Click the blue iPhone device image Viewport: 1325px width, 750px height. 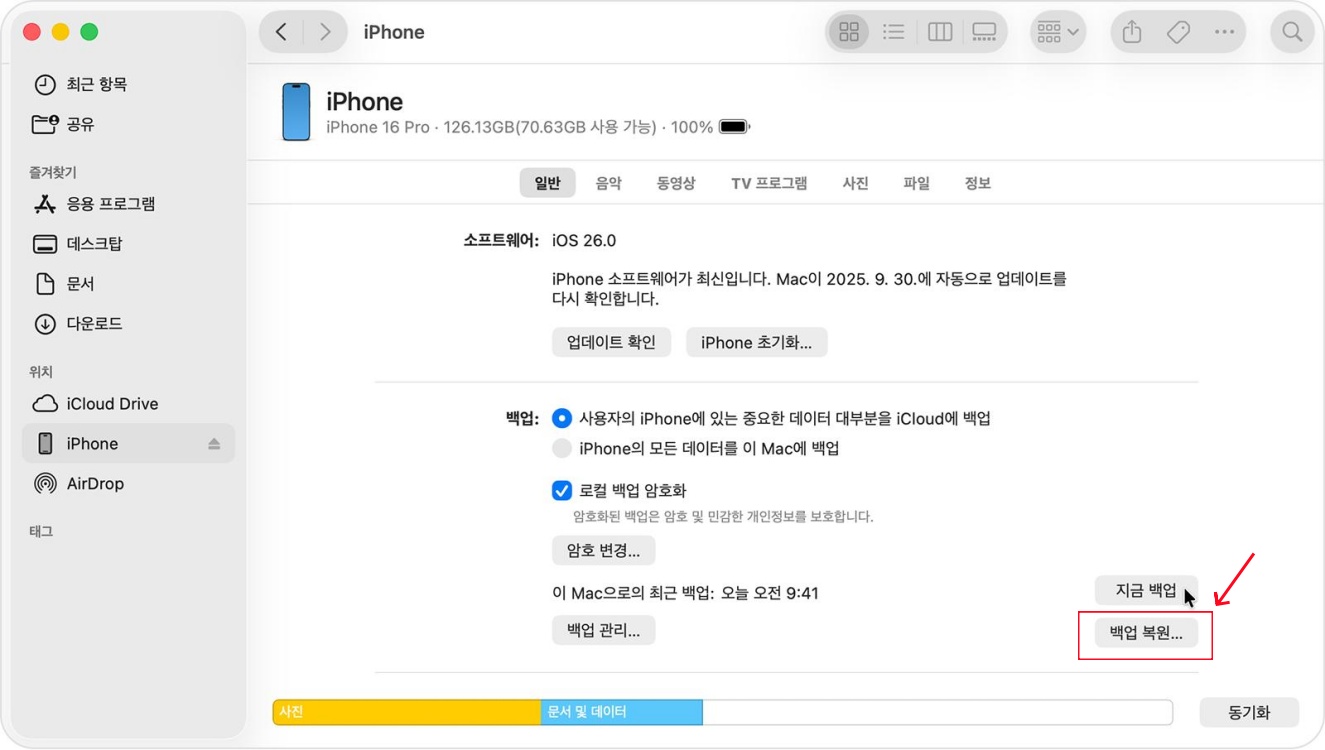[296, 112]
